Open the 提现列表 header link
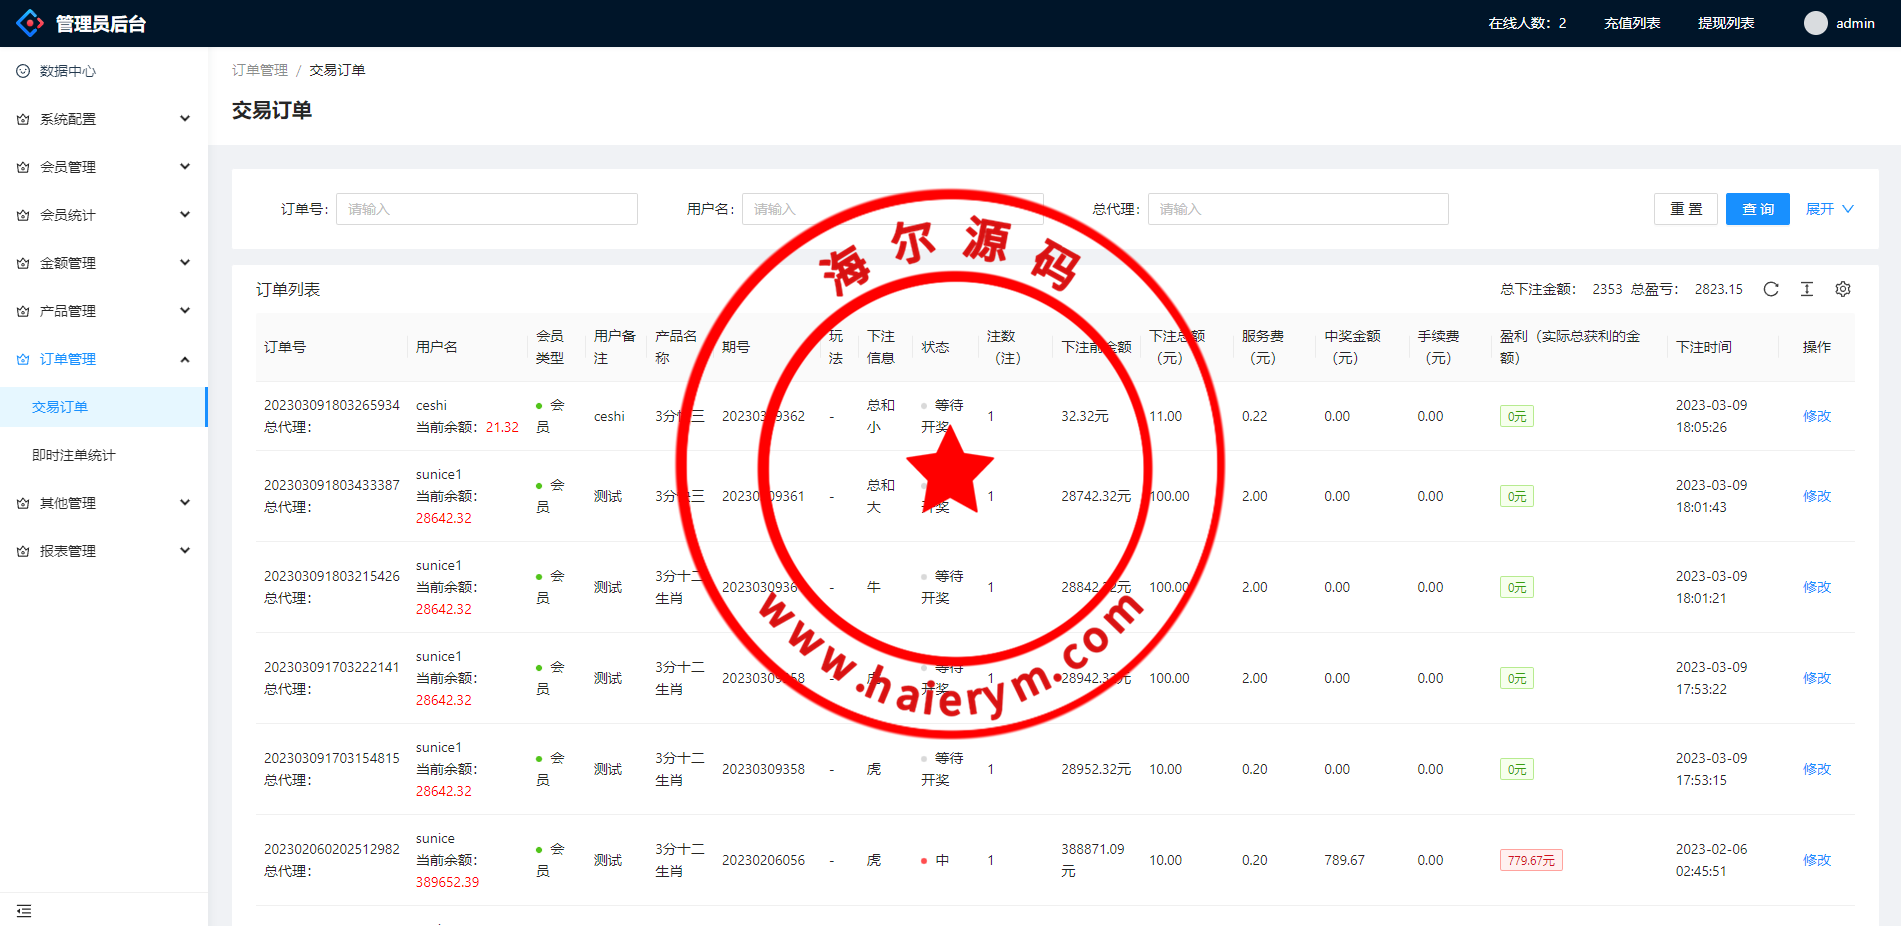This screenshot has width=1901, height=926. (1726, 23)
